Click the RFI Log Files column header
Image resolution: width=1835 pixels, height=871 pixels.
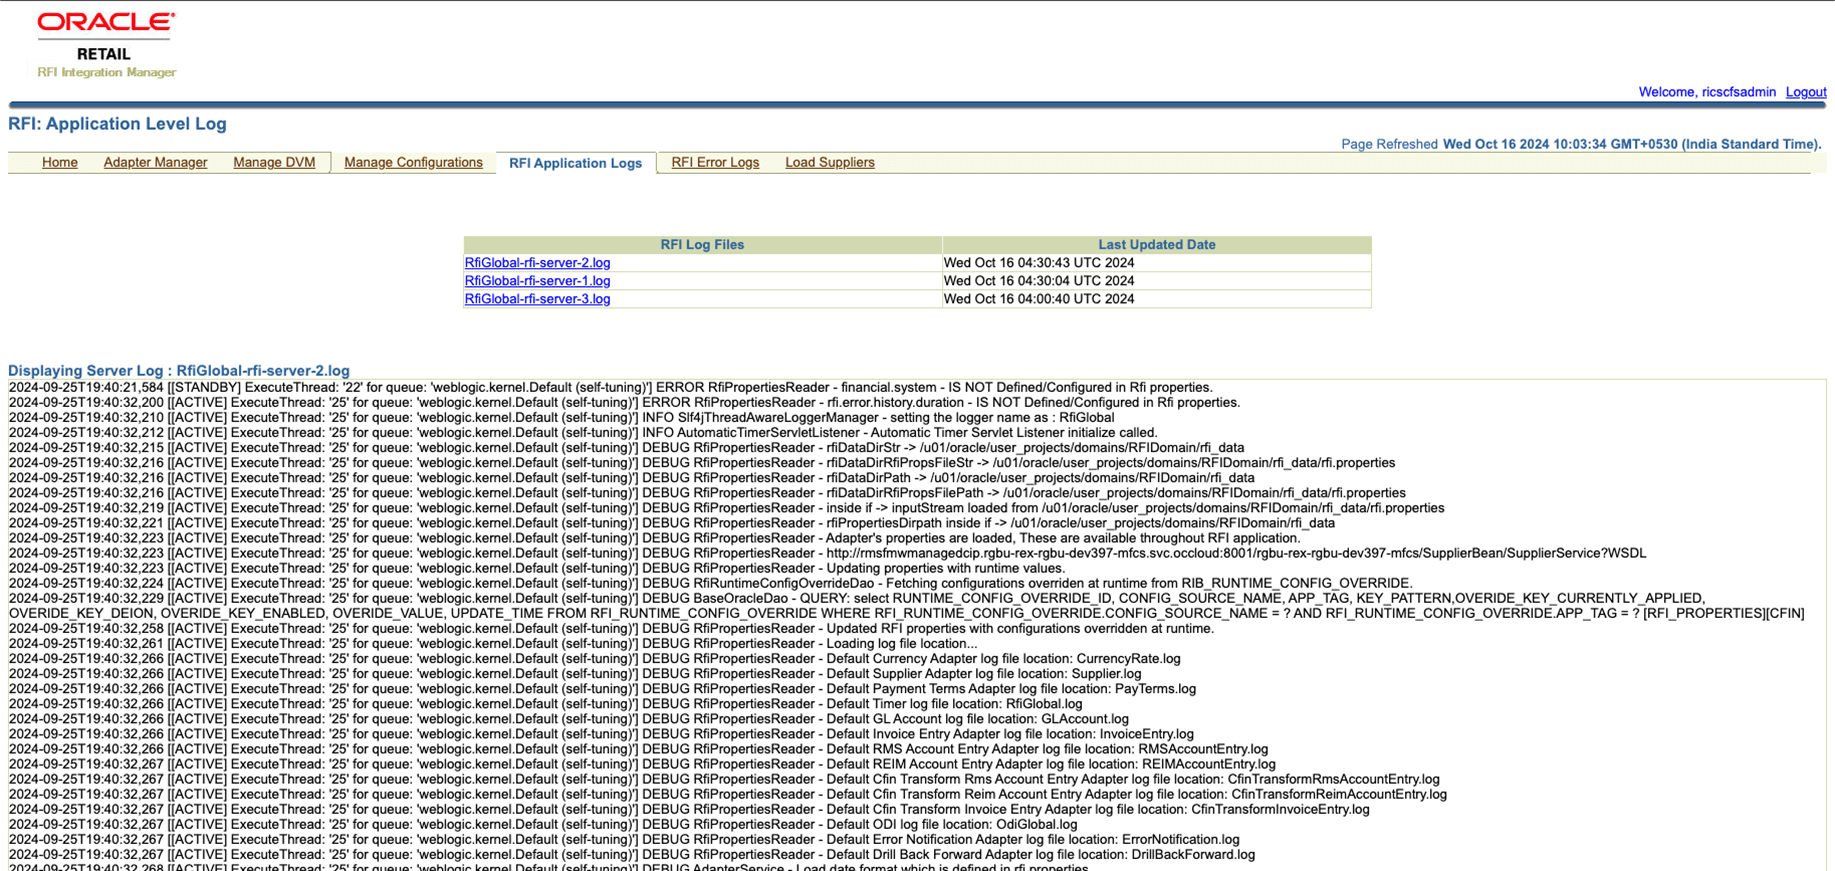tap(702, 245)
